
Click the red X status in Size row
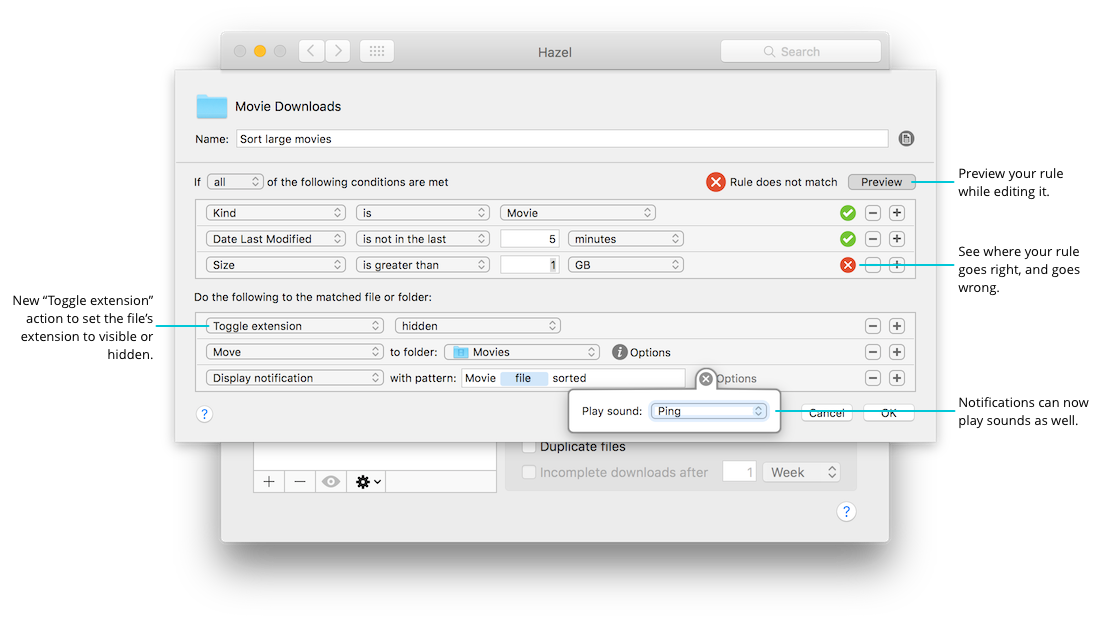(x=848, y=265)
